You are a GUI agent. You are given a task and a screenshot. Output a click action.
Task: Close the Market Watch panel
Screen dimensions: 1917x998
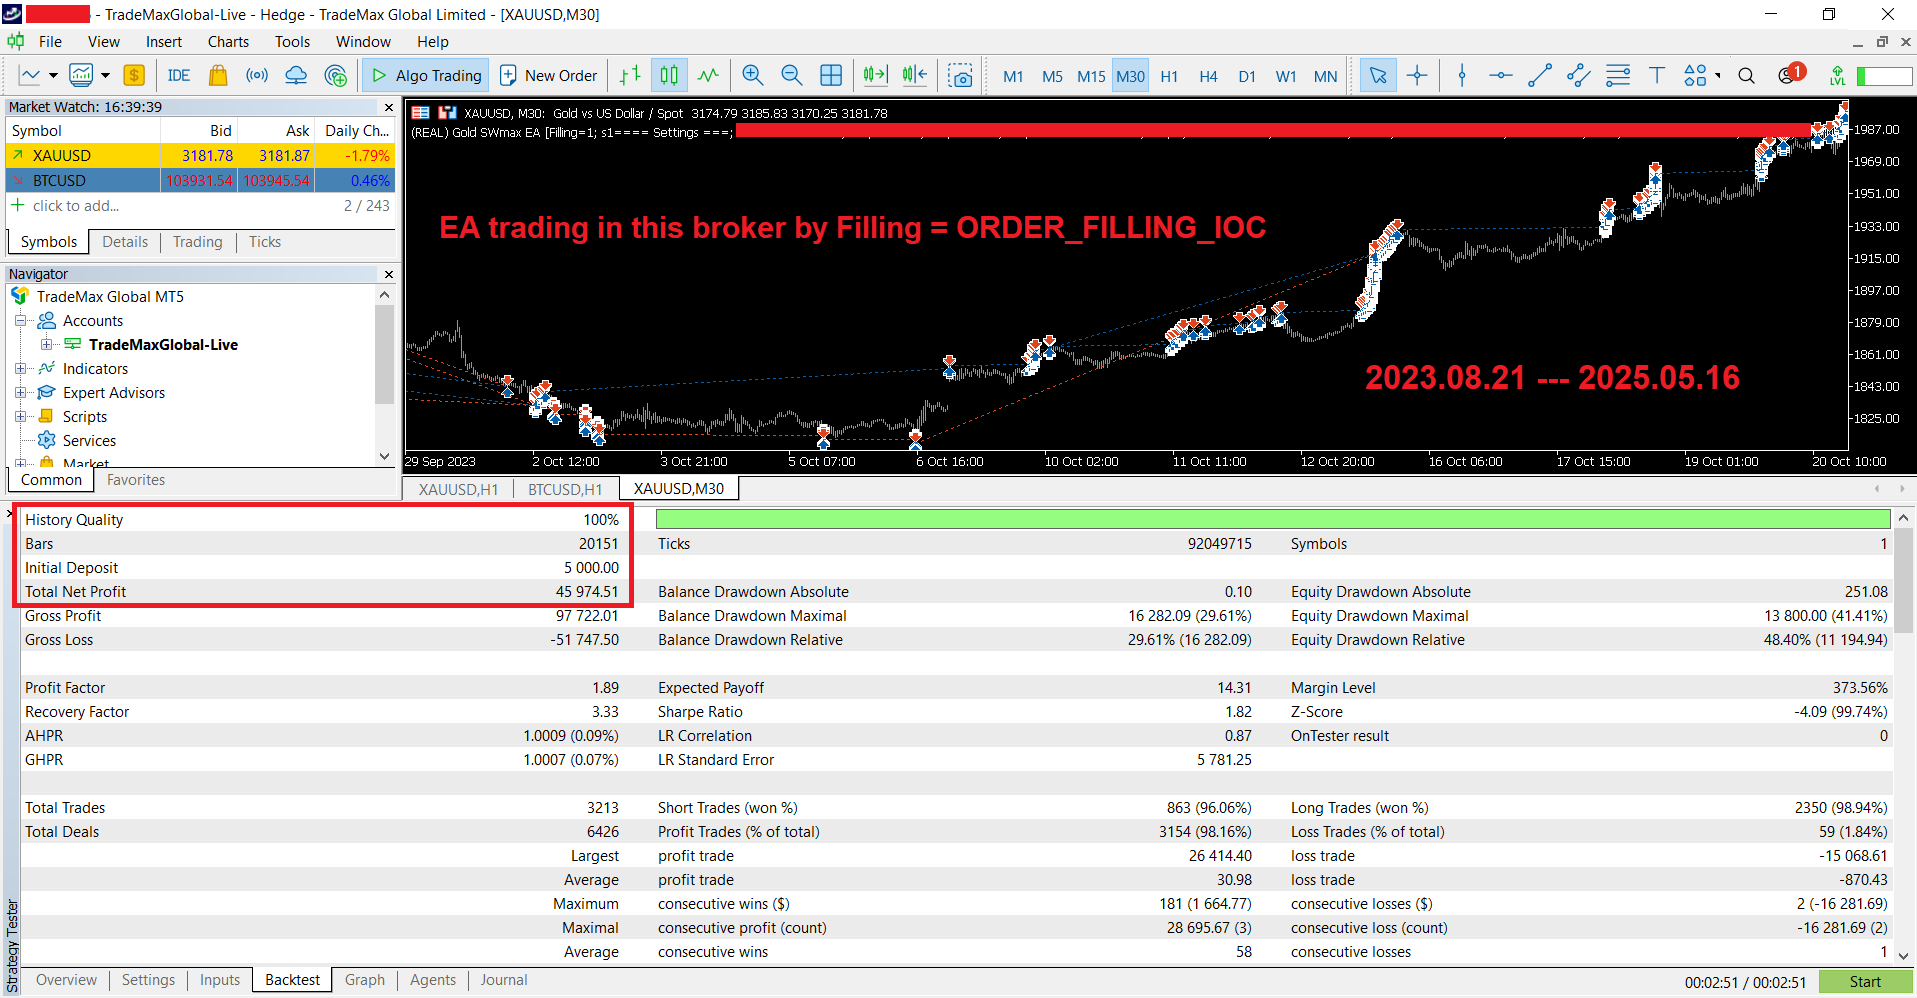coord(389,107)
